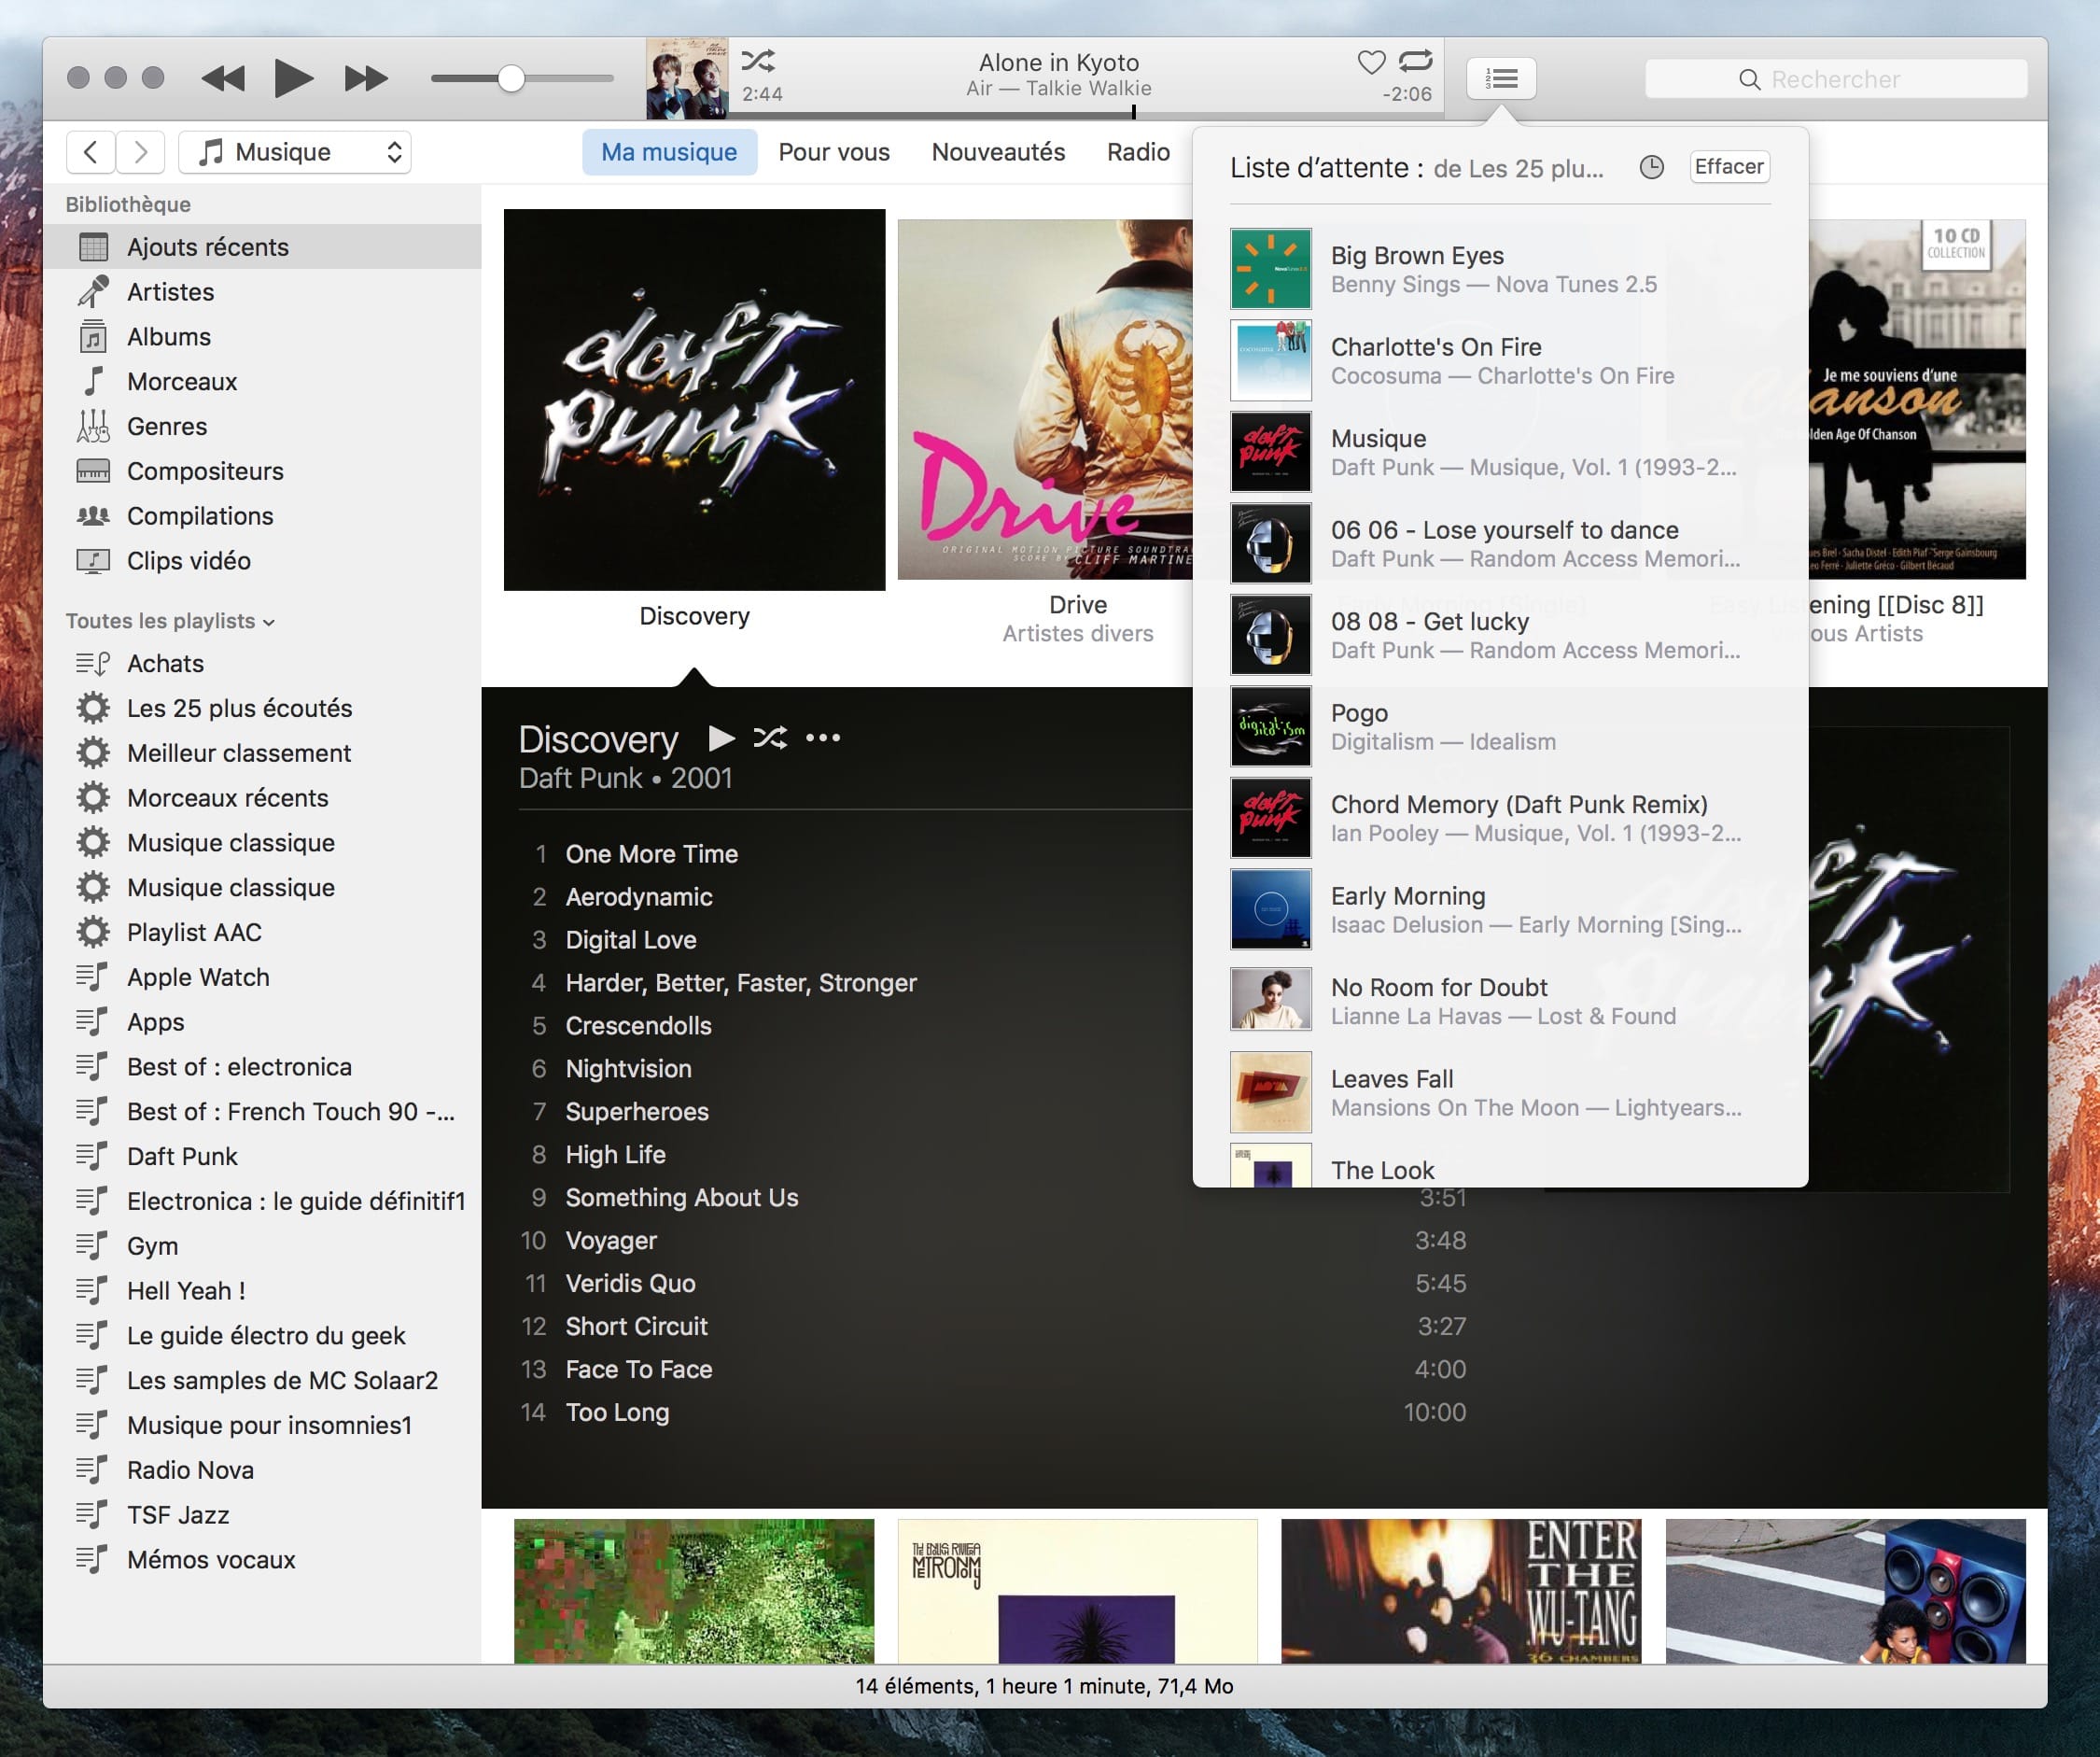
Task: Play 08 08 - Get lucky from queue
Action: [1500, 635]
